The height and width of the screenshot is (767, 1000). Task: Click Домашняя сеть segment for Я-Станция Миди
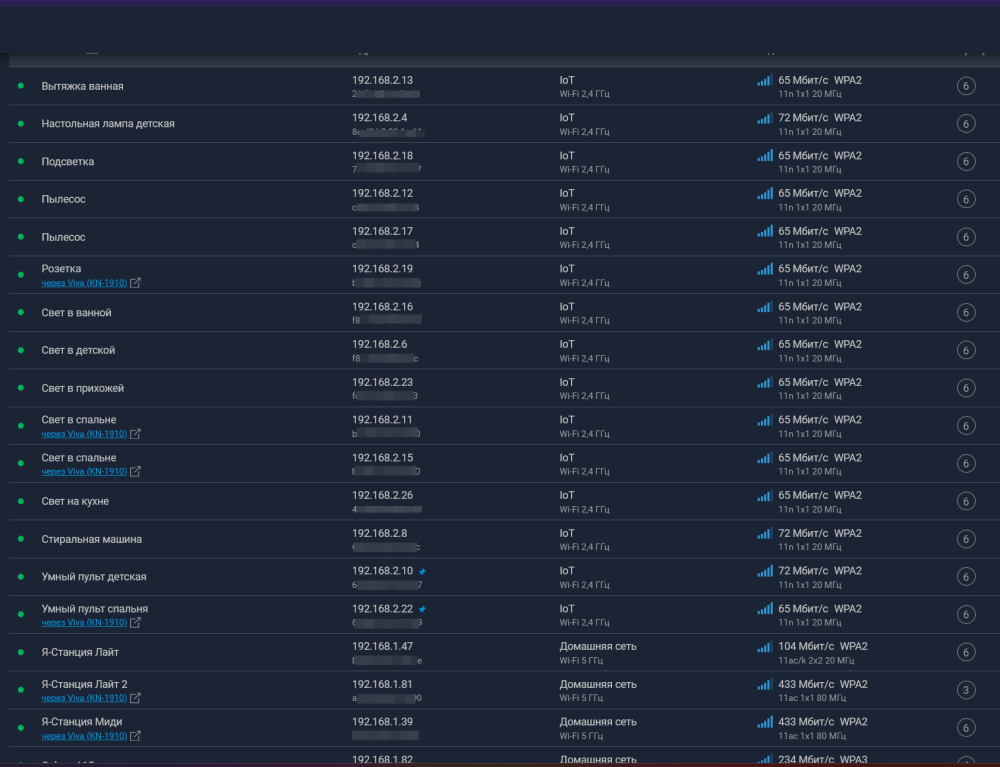[597, 722]
